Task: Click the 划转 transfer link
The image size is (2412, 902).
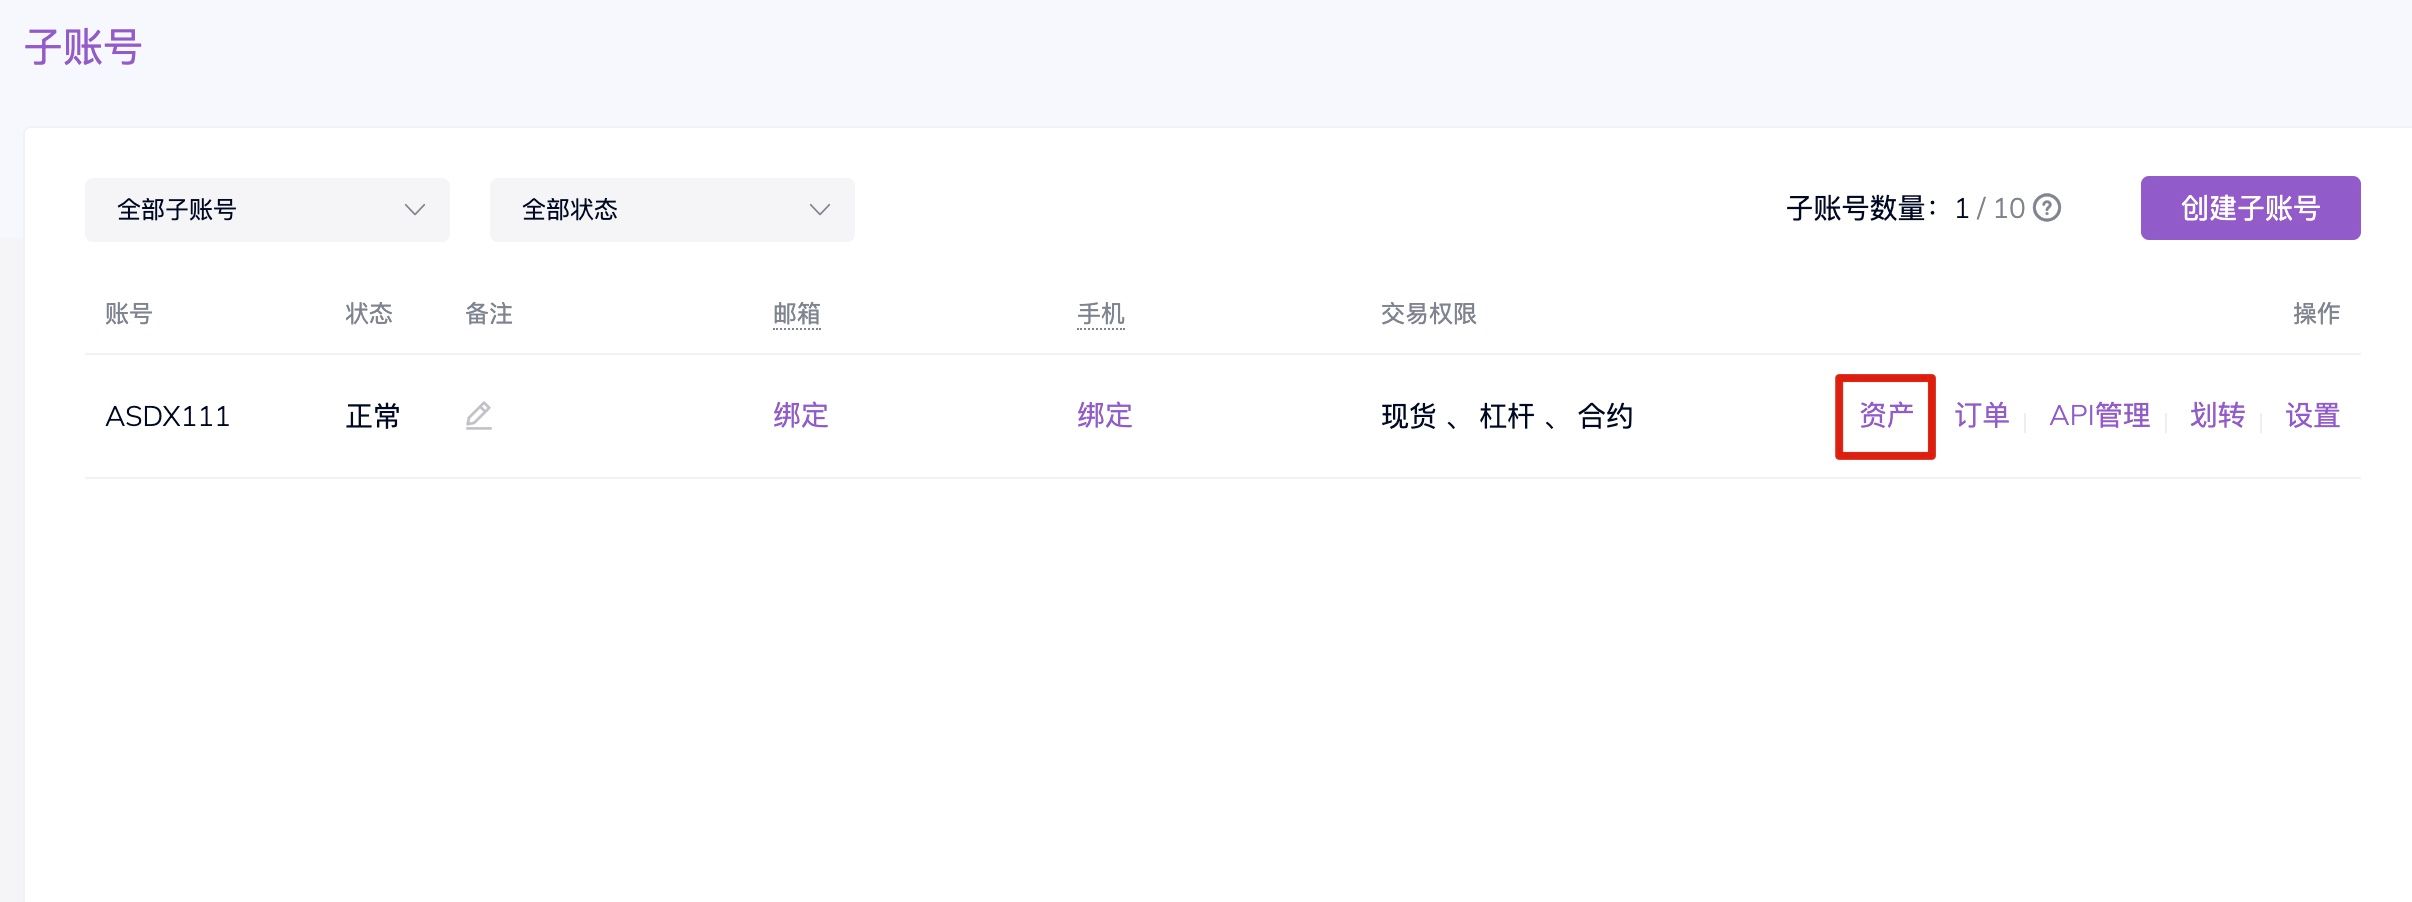Action: tap(2217, 415)
